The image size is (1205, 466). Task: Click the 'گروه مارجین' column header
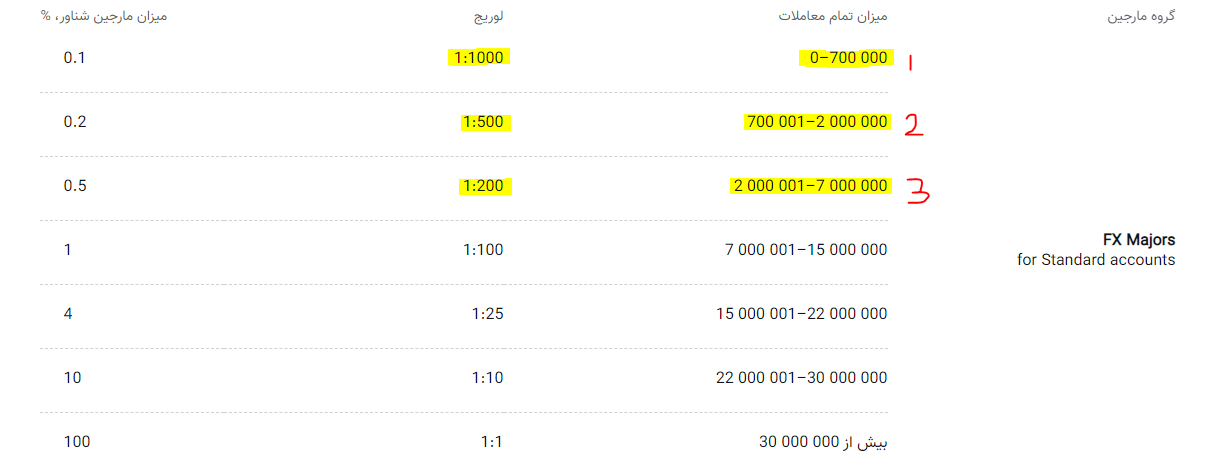click(1143, 17)
